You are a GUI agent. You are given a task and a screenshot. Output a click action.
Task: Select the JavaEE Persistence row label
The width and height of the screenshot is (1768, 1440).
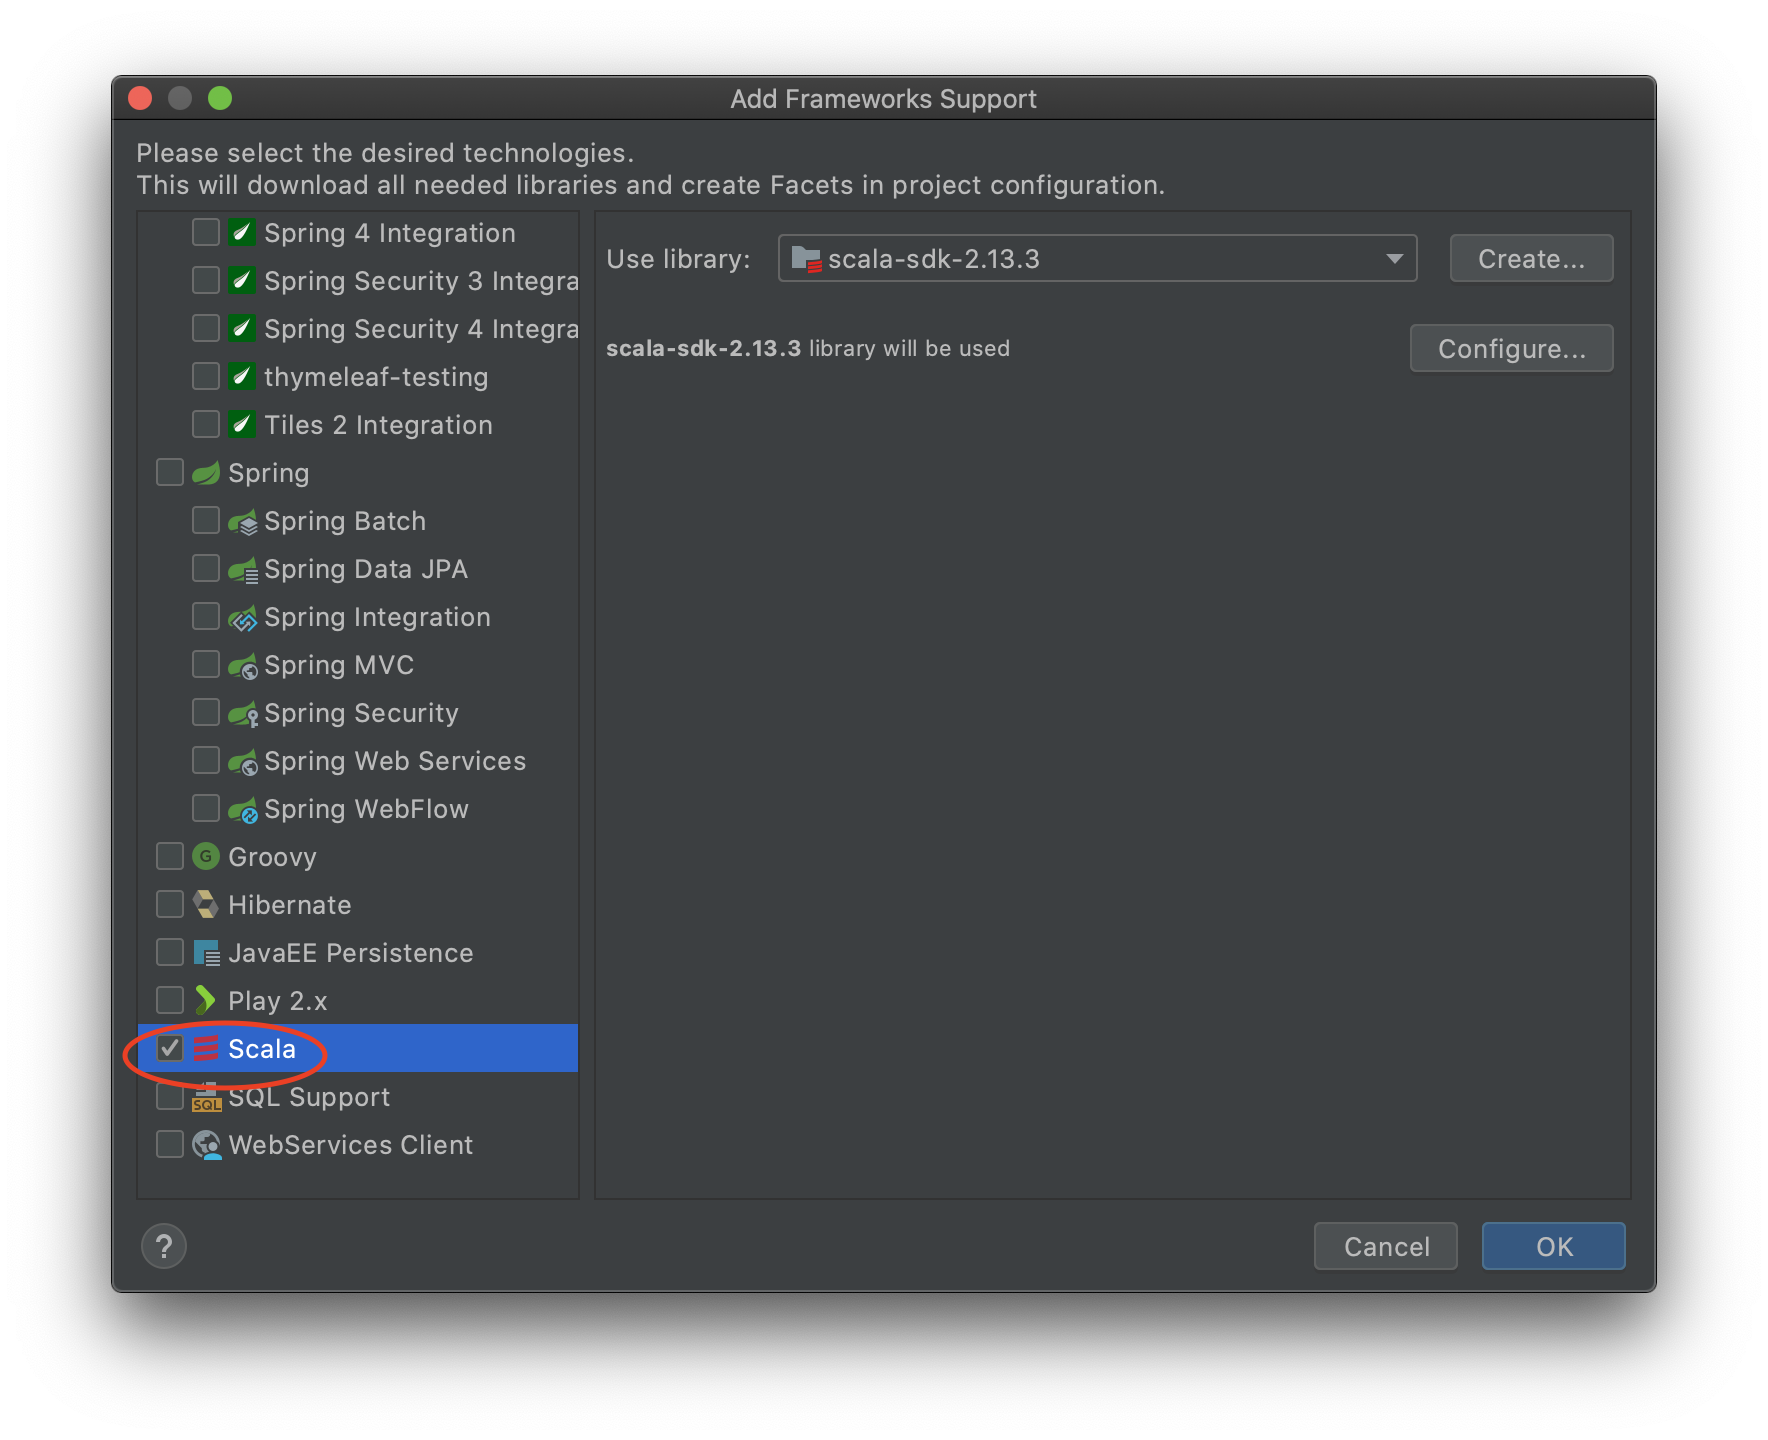[350, 953]
